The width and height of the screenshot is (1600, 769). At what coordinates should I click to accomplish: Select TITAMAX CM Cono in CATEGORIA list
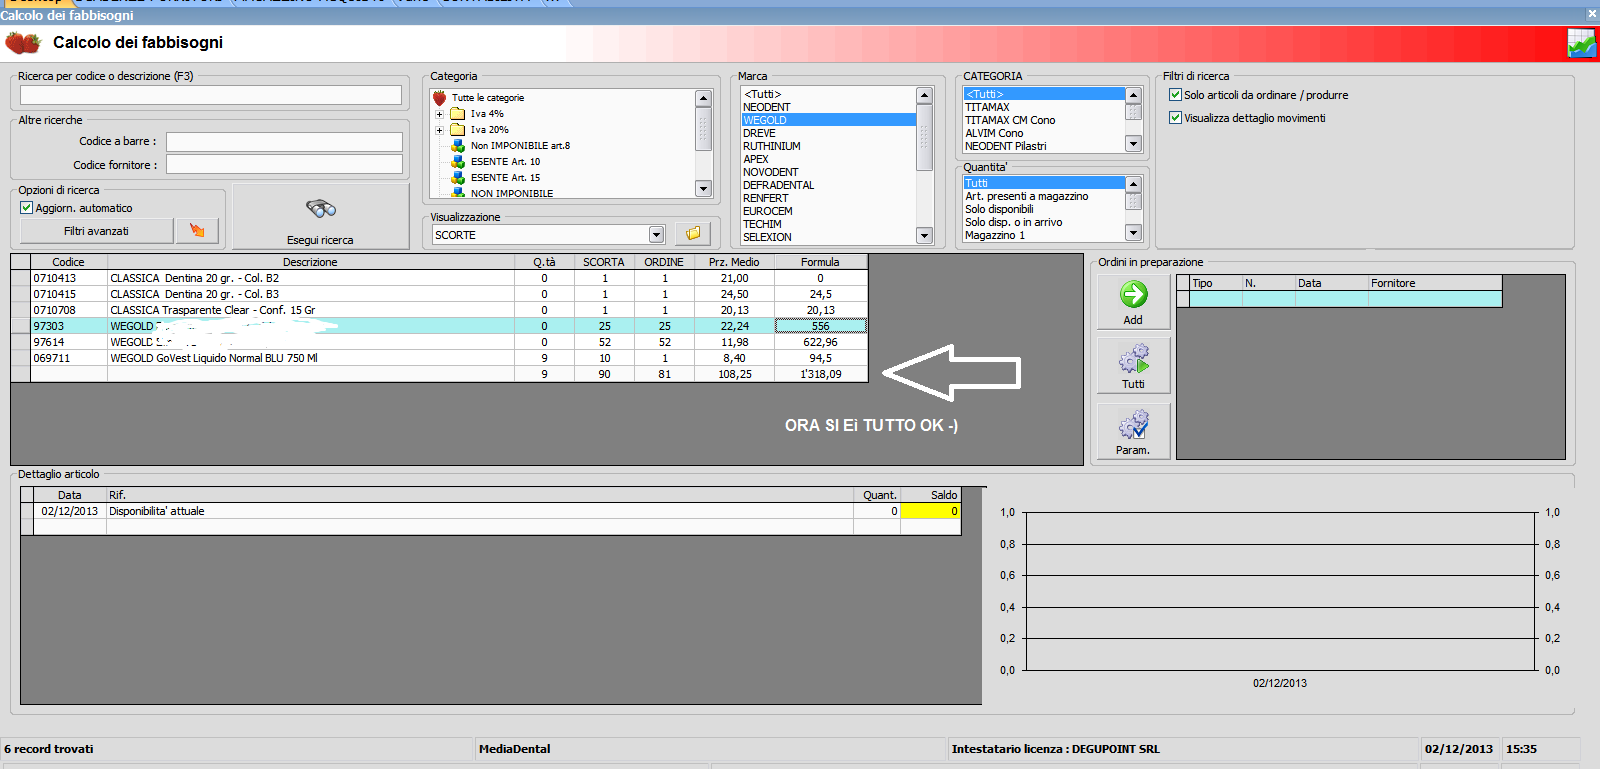pyautogui.click(x=1010, y=120)
